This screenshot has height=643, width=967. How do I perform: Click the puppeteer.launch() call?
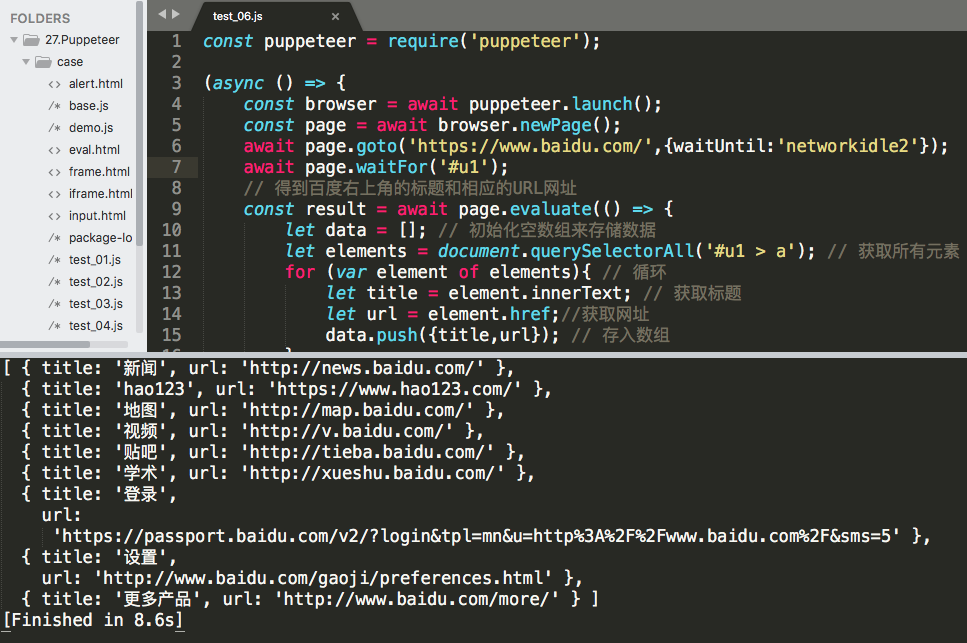(565, 104)
